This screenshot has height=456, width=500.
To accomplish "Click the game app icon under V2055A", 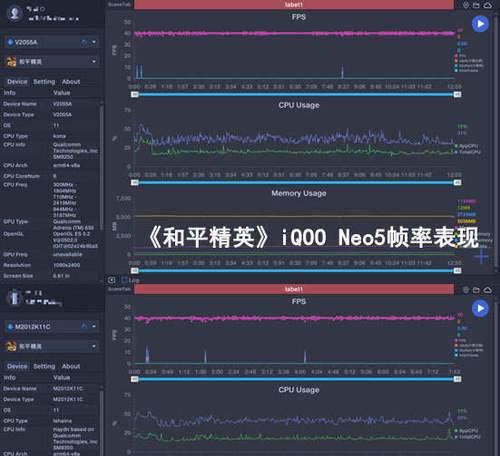I will click(12, 62).
